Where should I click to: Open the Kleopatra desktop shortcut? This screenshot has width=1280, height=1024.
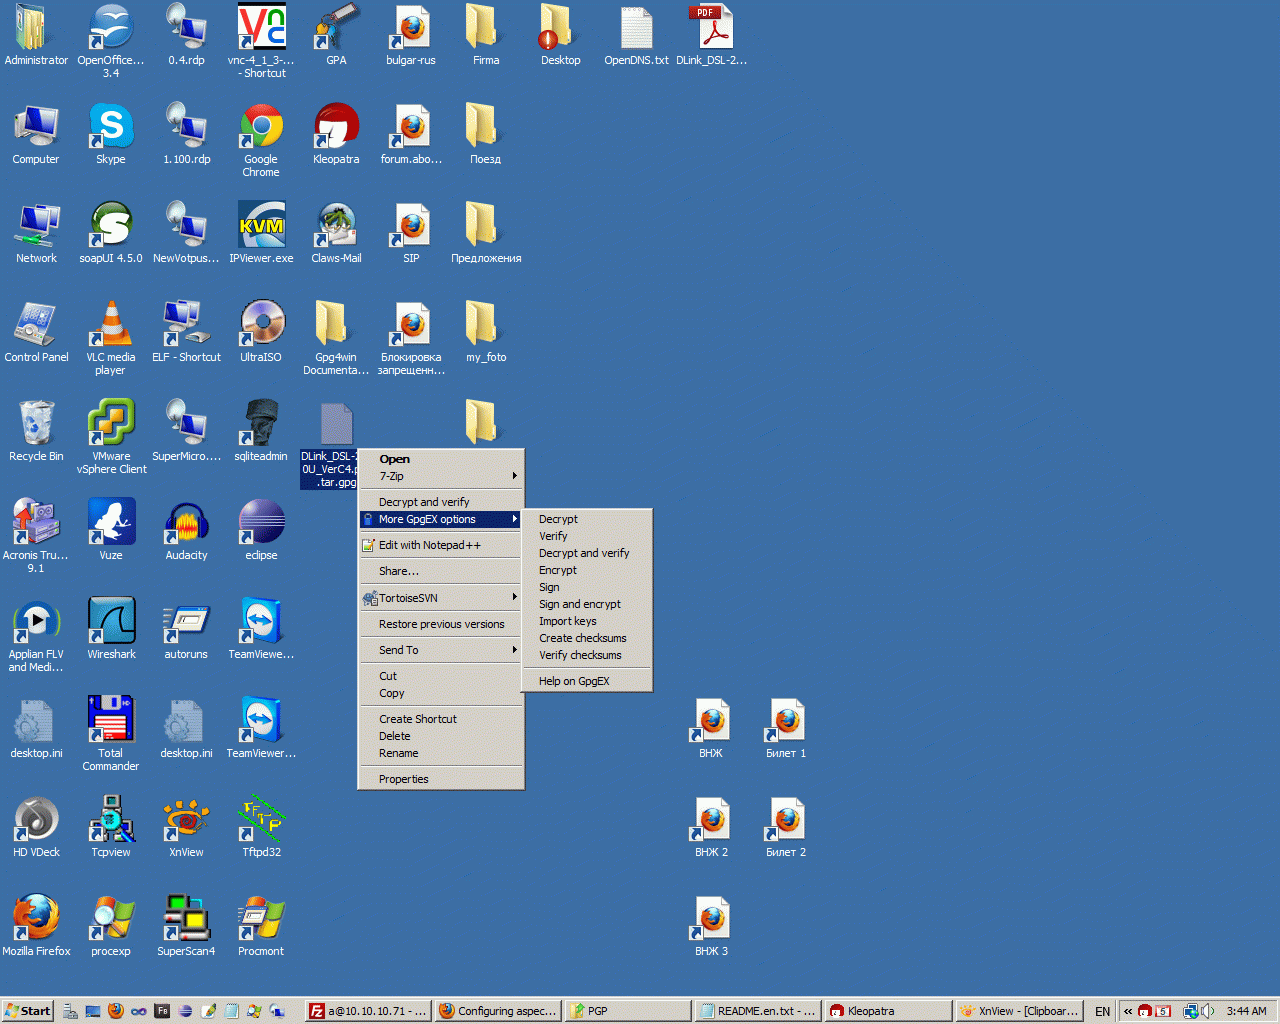click(336, 134)
